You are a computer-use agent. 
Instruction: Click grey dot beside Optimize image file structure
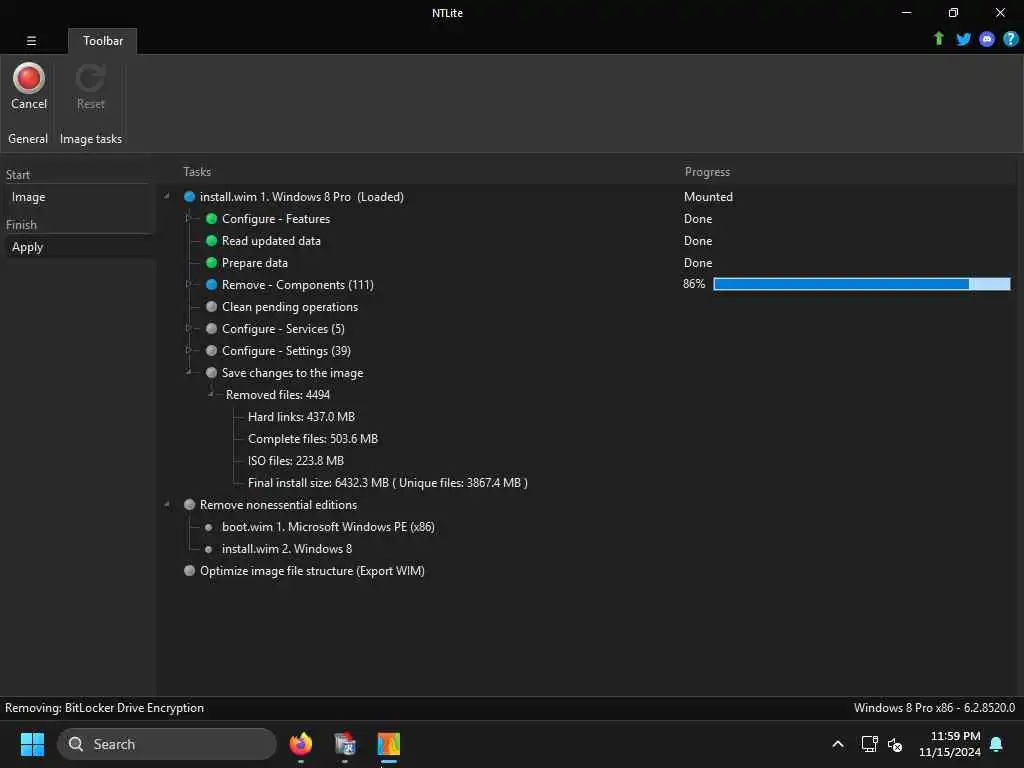pyautogui.click(x=189, y=570)
